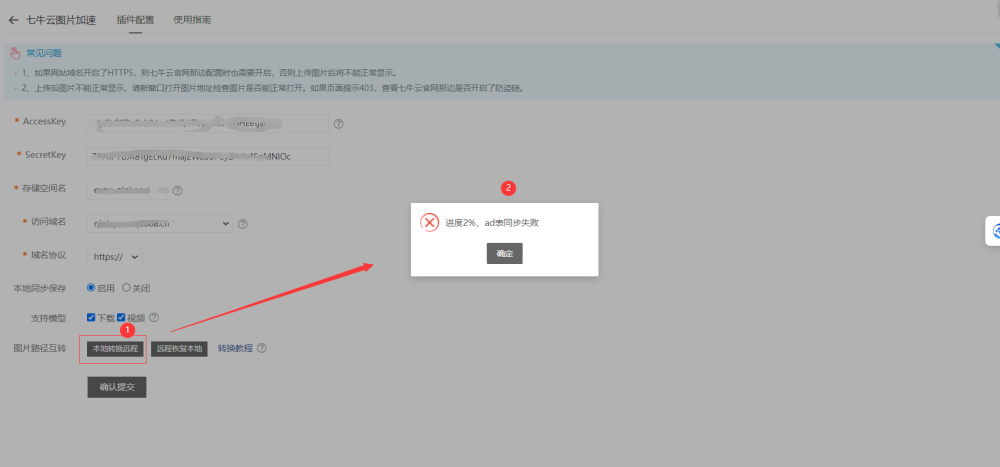The image size is (1000, 467).
Task: Open the 转换教程 link
Action: [235, 348]
